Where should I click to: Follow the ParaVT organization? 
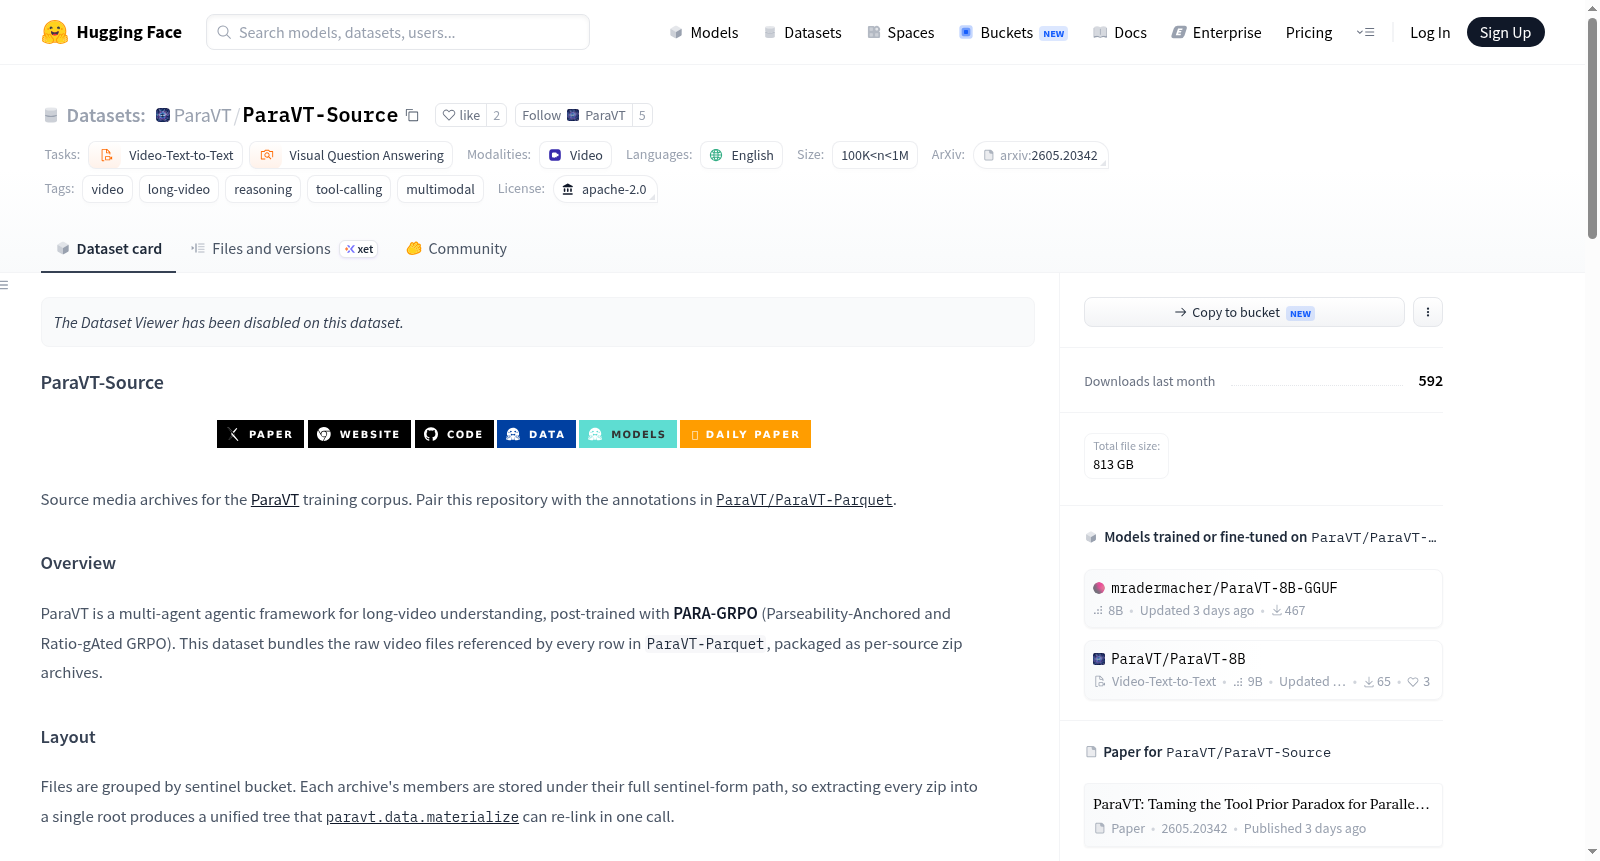point(574,115)
